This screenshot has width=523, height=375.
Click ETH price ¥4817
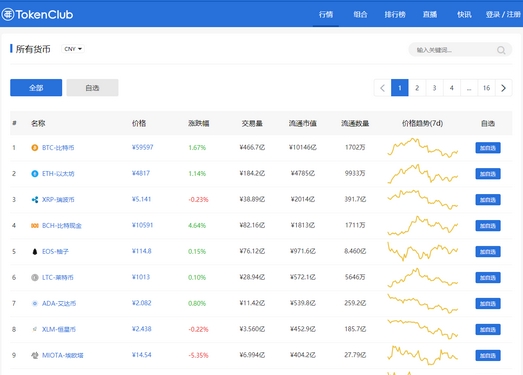(141, 173)
